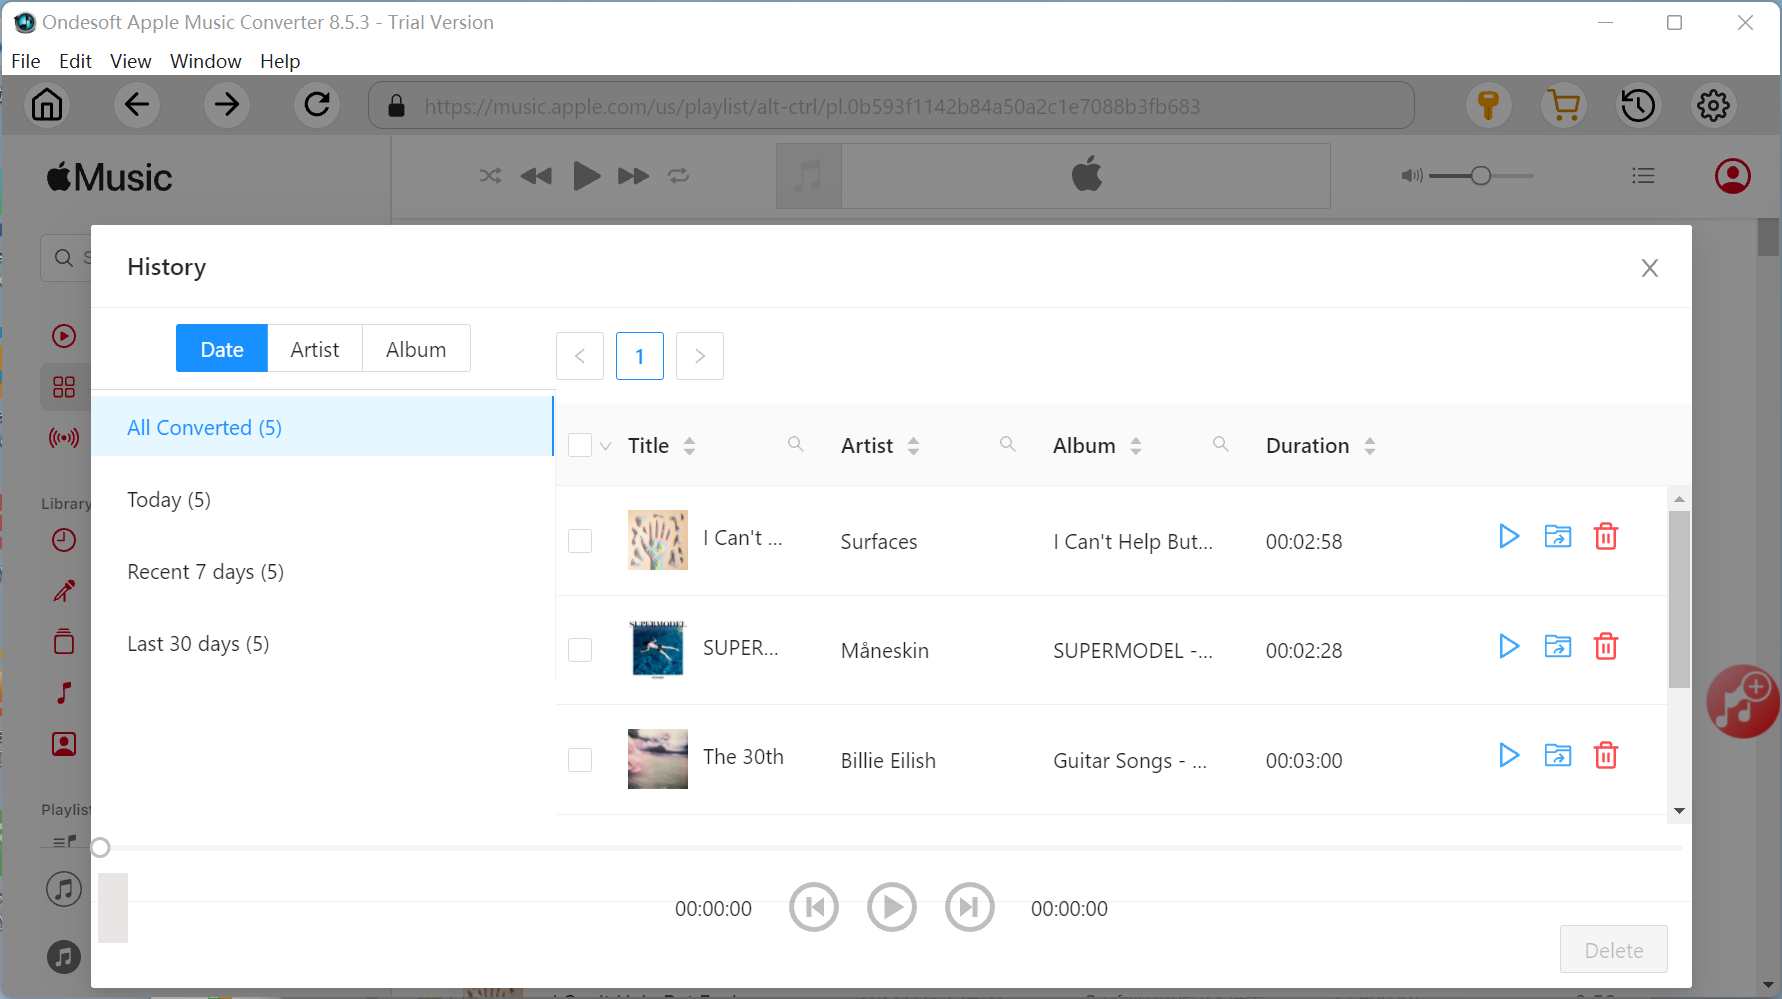
Task: Click the history playback progress slider handle
Action: pos(100,848)
